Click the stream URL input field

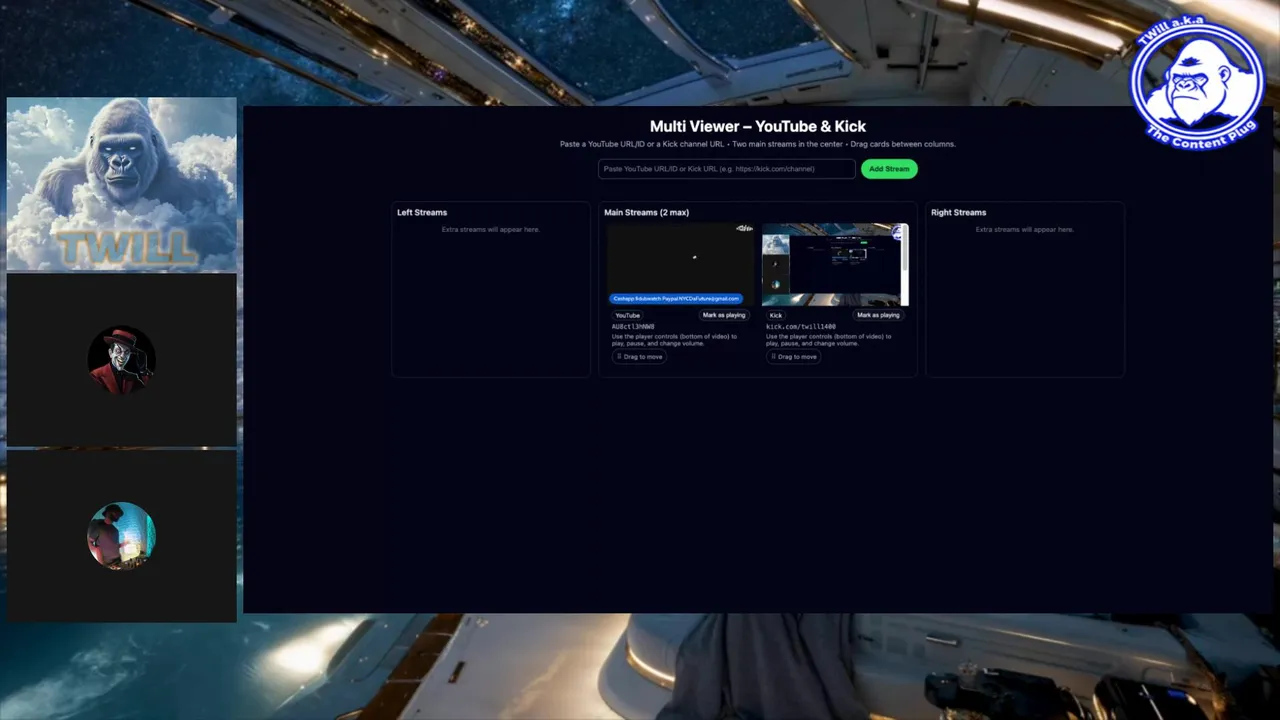pos(726,169)
